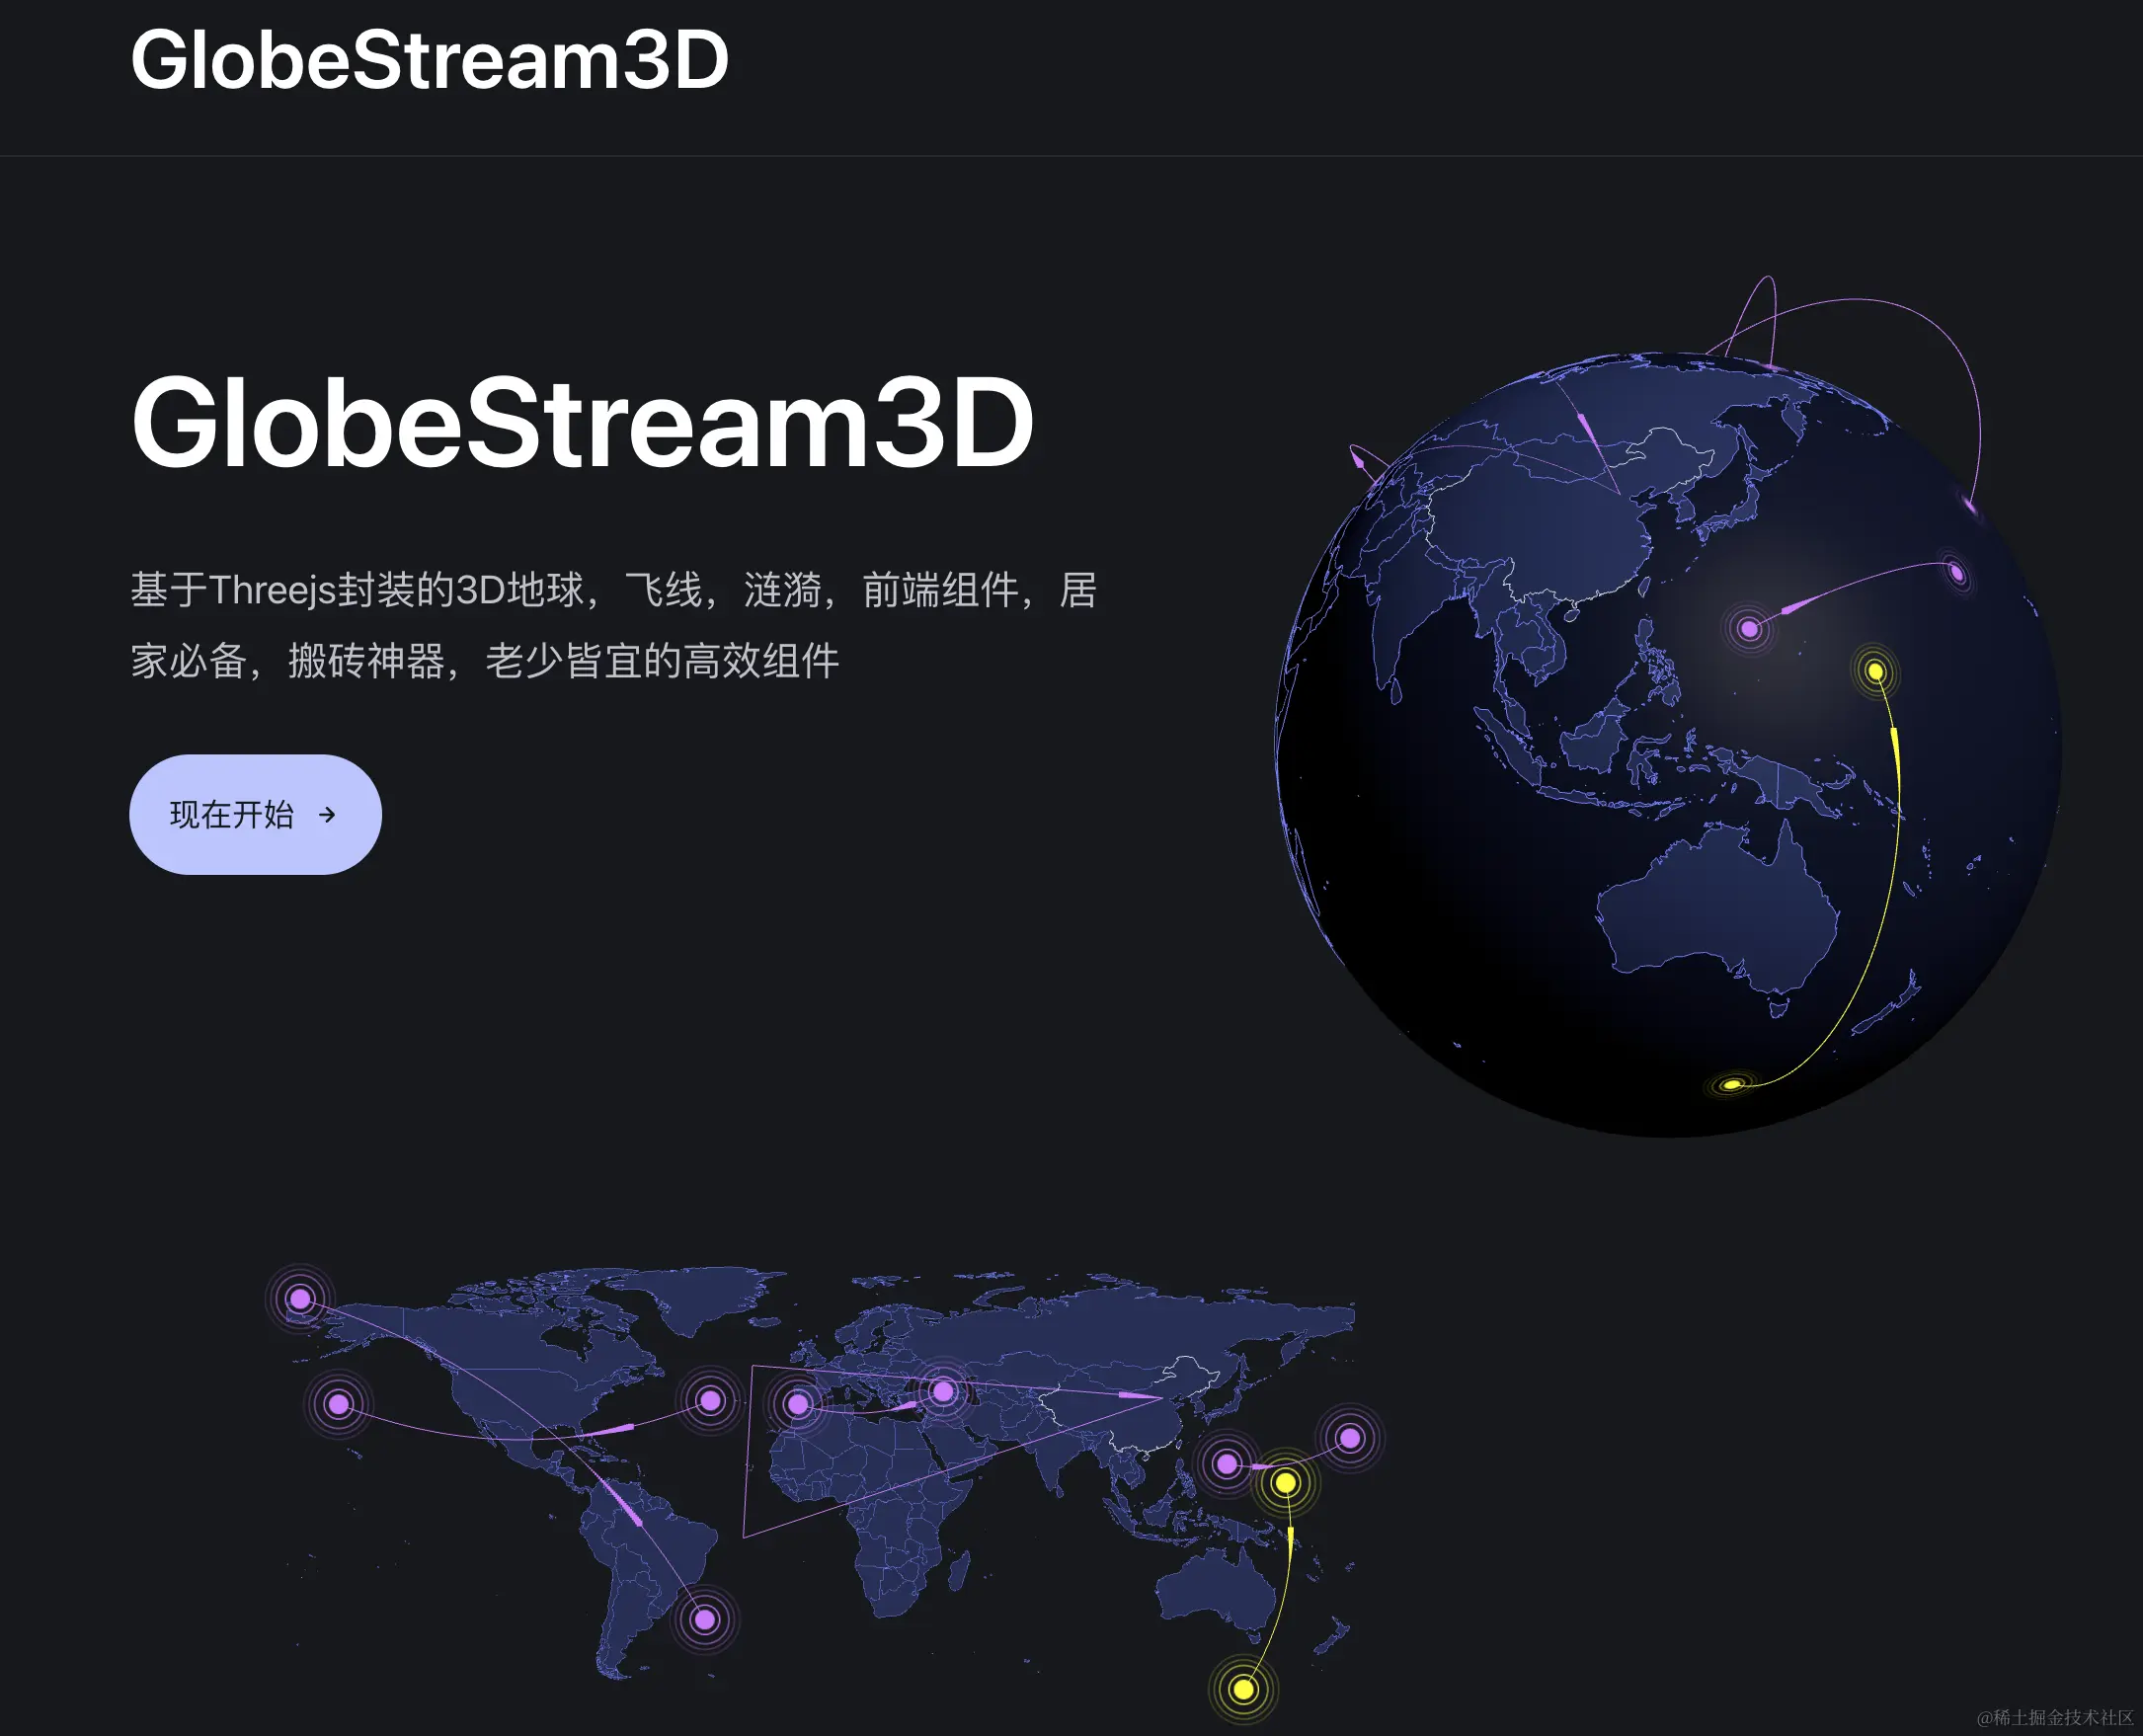This screenshot has width=2143, height=1736.
Task: Click the purple marker off Brazil's coast
Action: click(705, 1619)
